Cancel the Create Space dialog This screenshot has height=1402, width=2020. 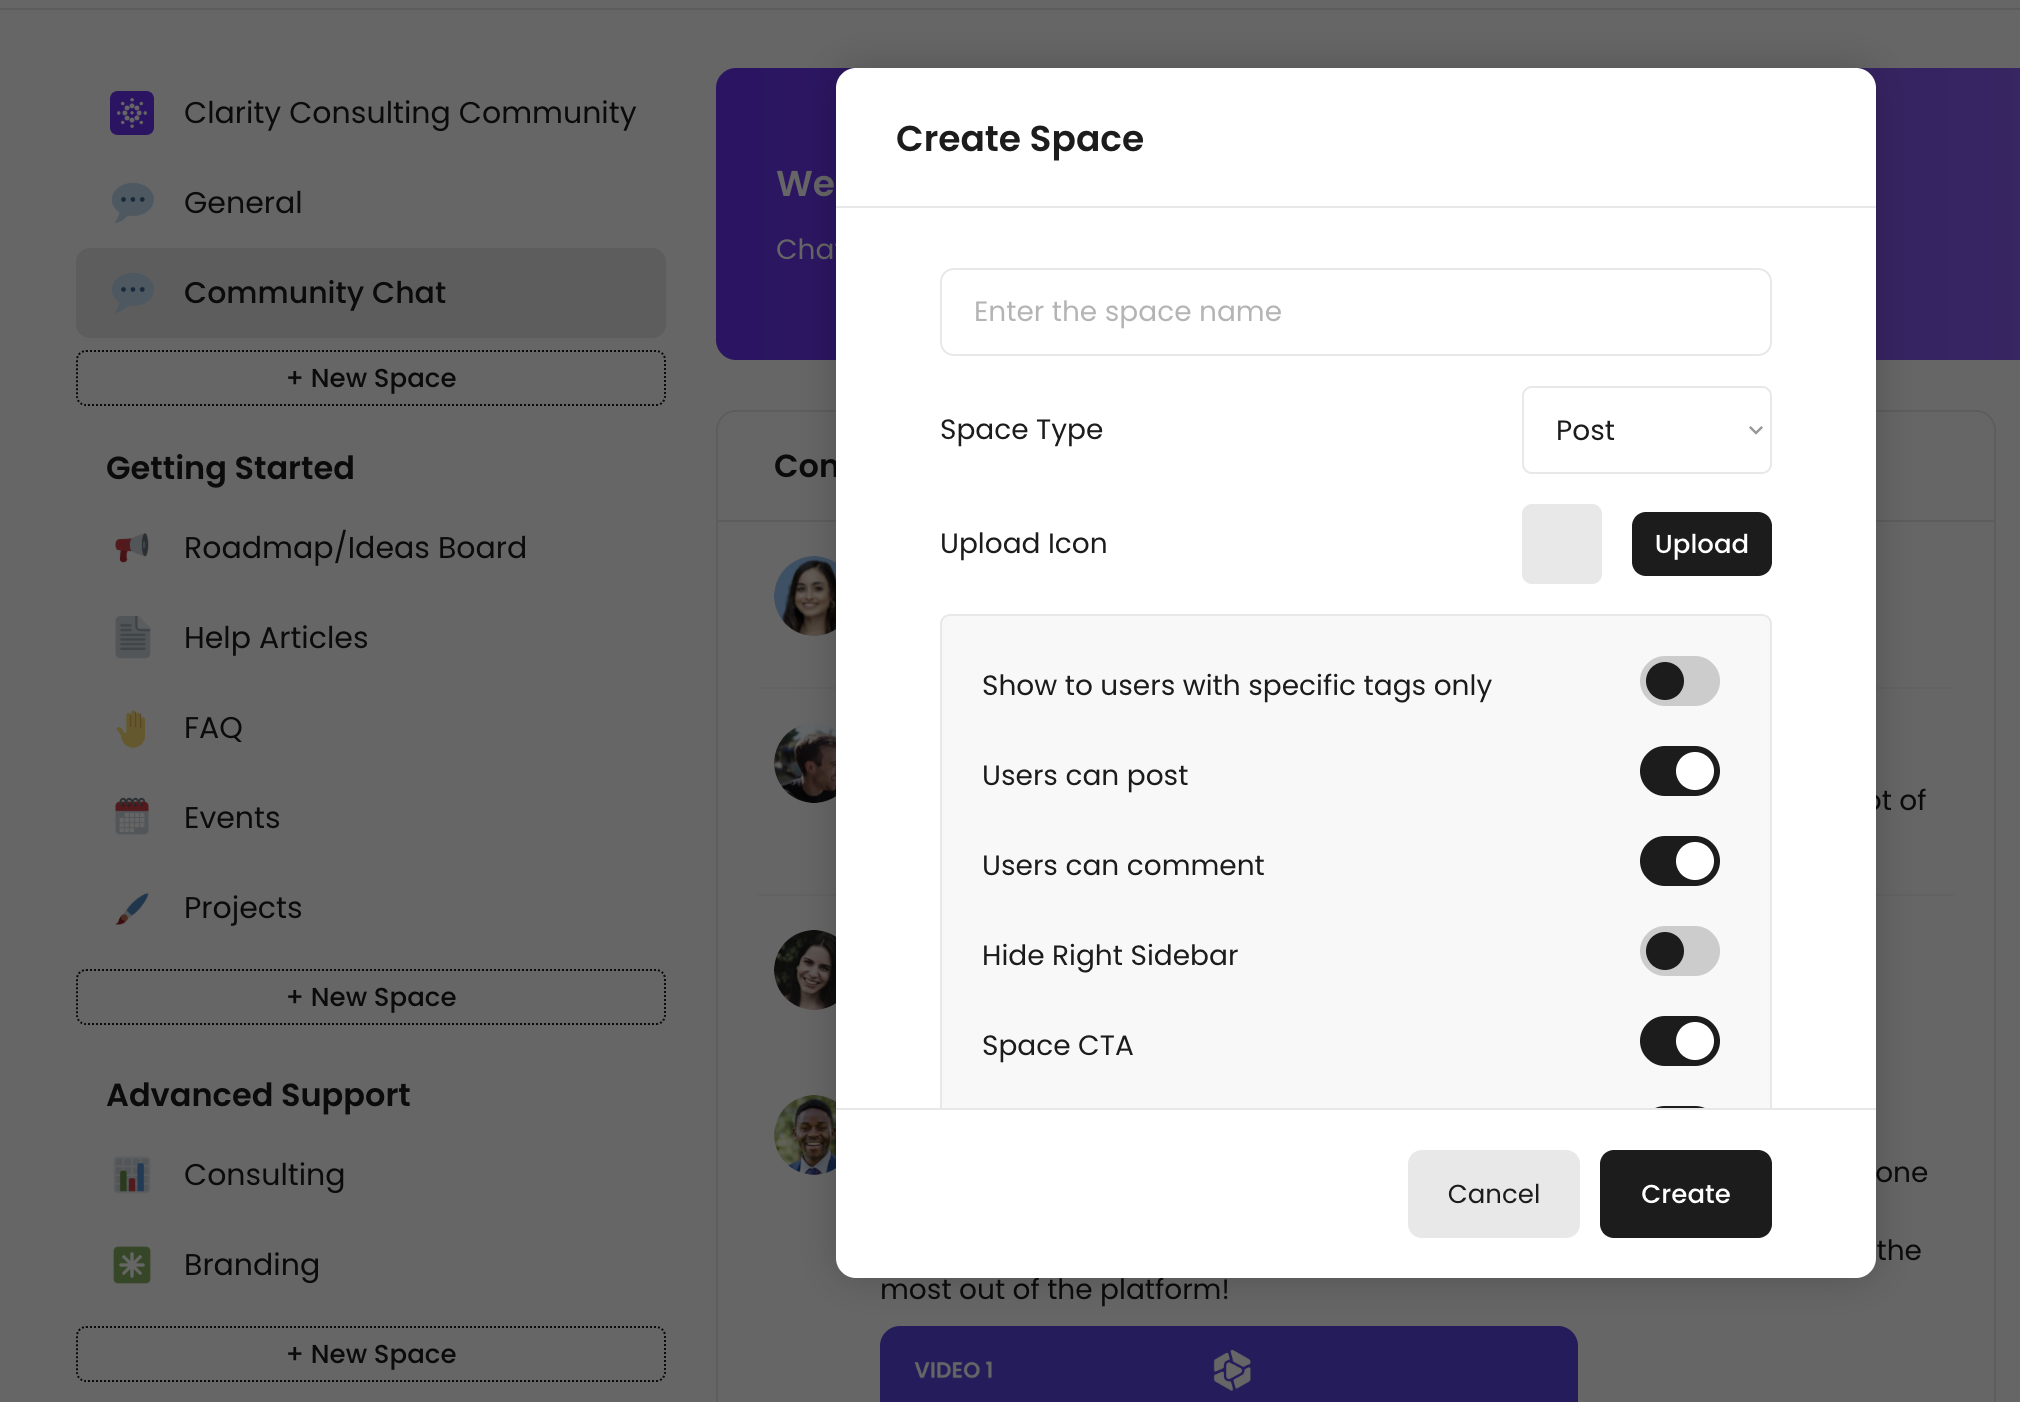[x=1494, y=1194]
